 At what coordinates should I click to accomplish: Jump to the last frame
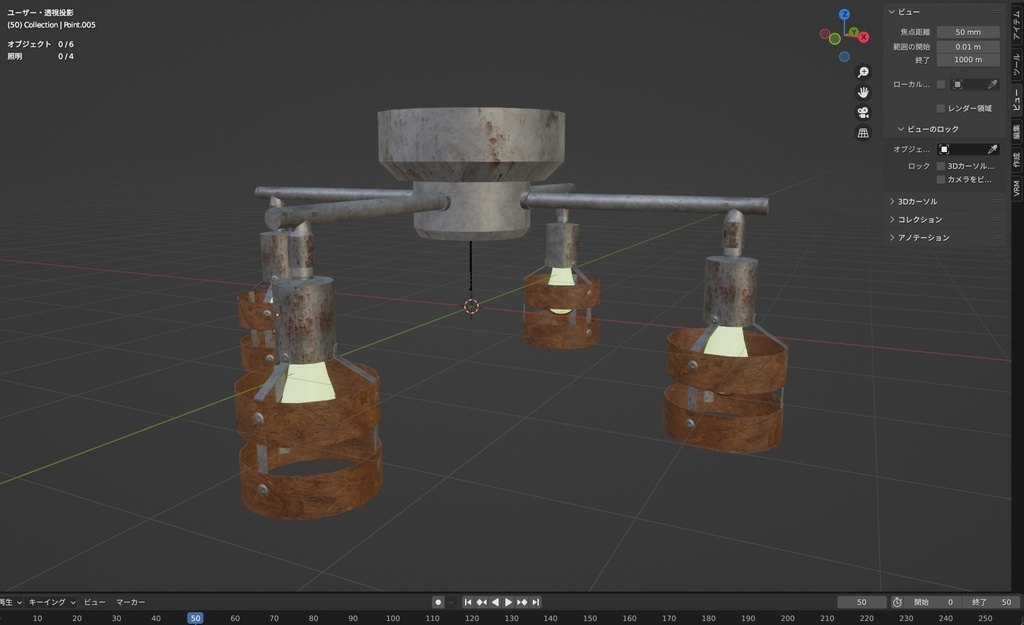coord(536,602)
